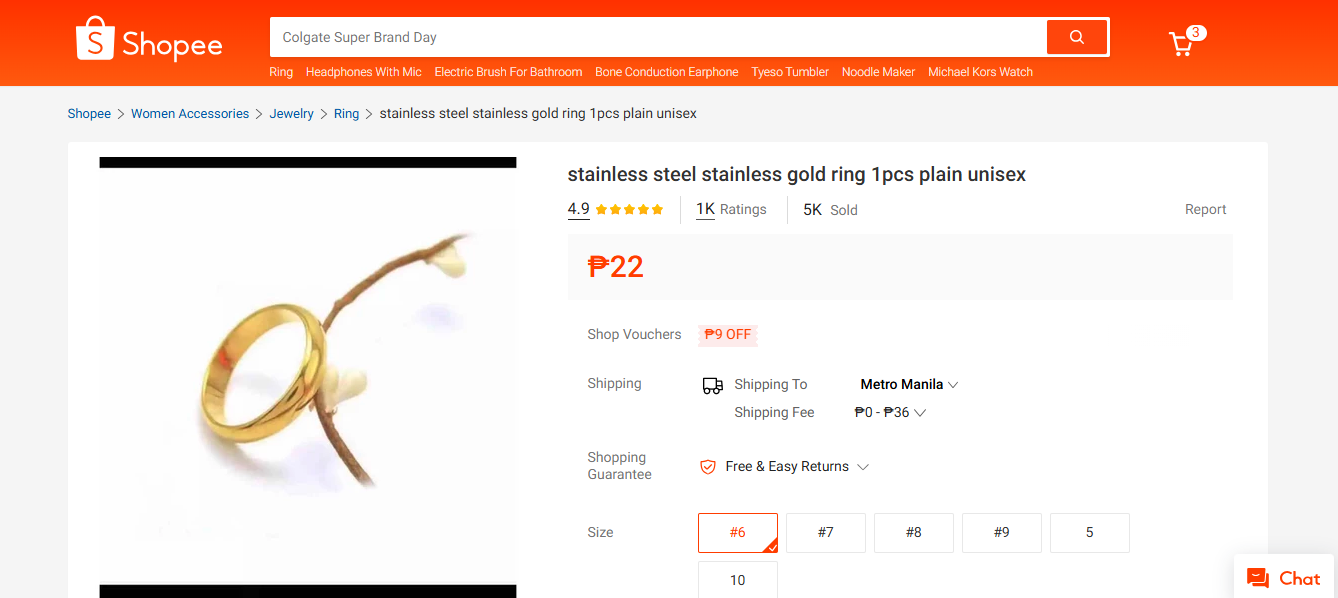Image resolution: width=1338 pixels, height=598 pixels.
Task: Click the Report link
Action: click(x=1205, y=209)
